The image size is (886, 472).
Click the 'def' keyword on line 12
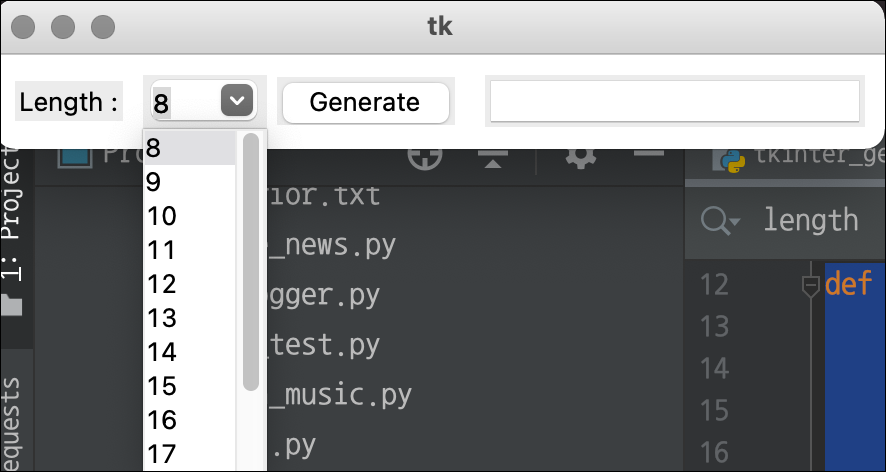(848, 283)
